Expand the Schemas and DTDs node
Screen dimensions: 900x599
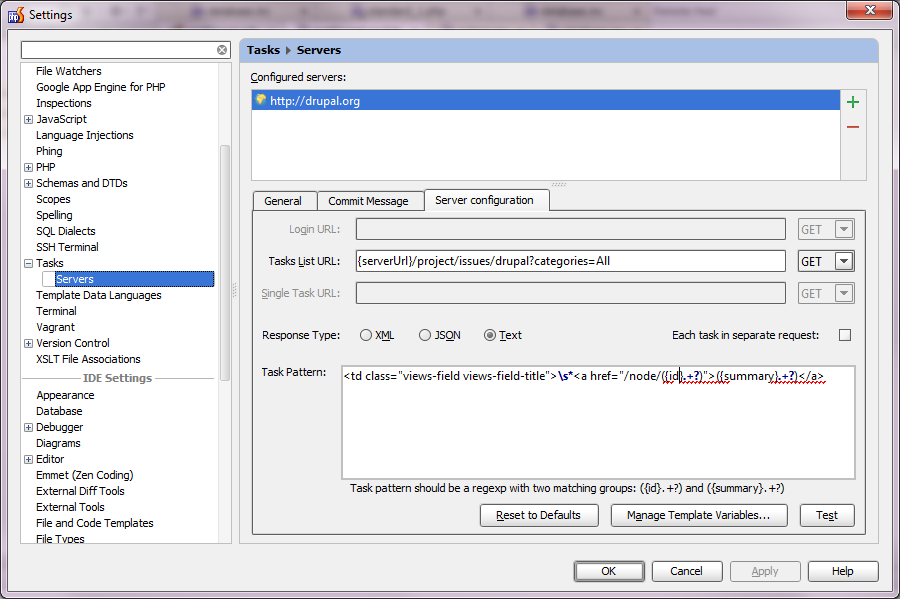coord(28,184)
